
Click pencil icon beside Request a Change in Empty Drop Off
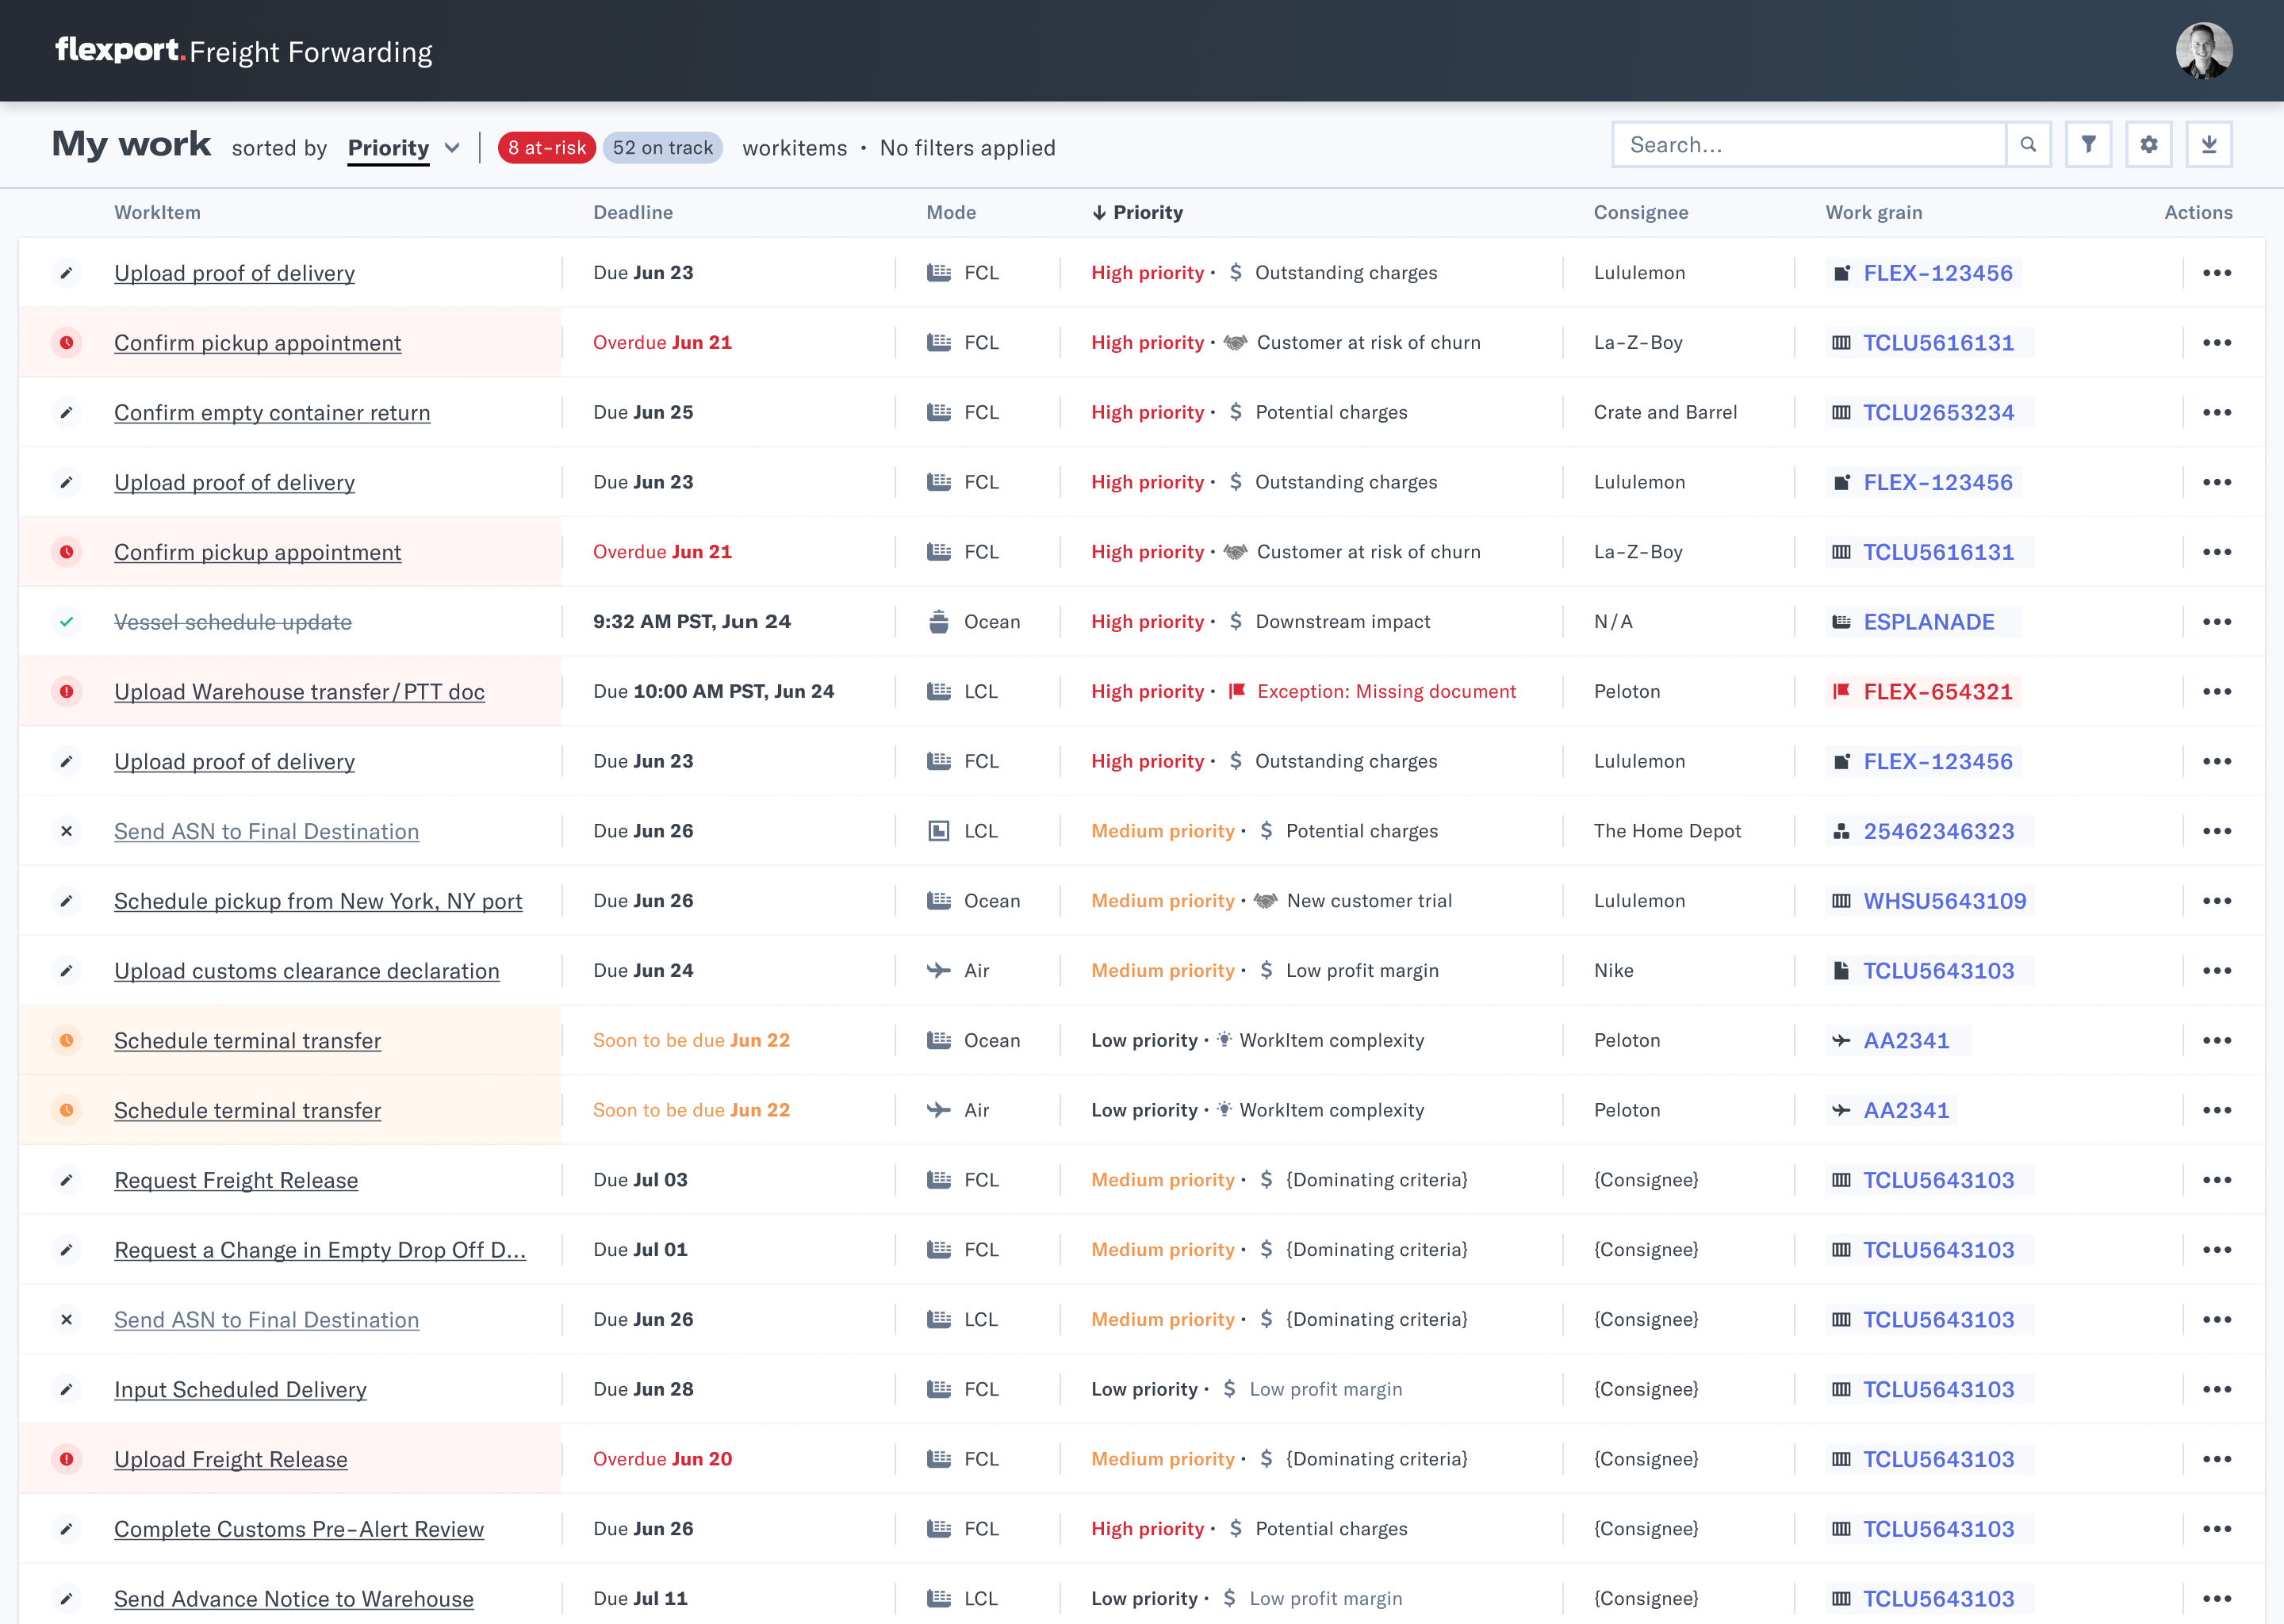point(66,1250)
